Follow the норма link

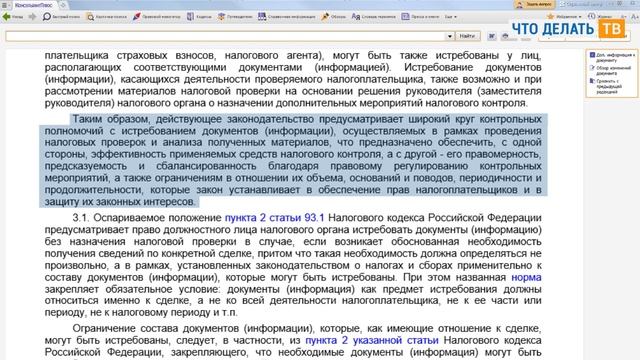[526, 277]
